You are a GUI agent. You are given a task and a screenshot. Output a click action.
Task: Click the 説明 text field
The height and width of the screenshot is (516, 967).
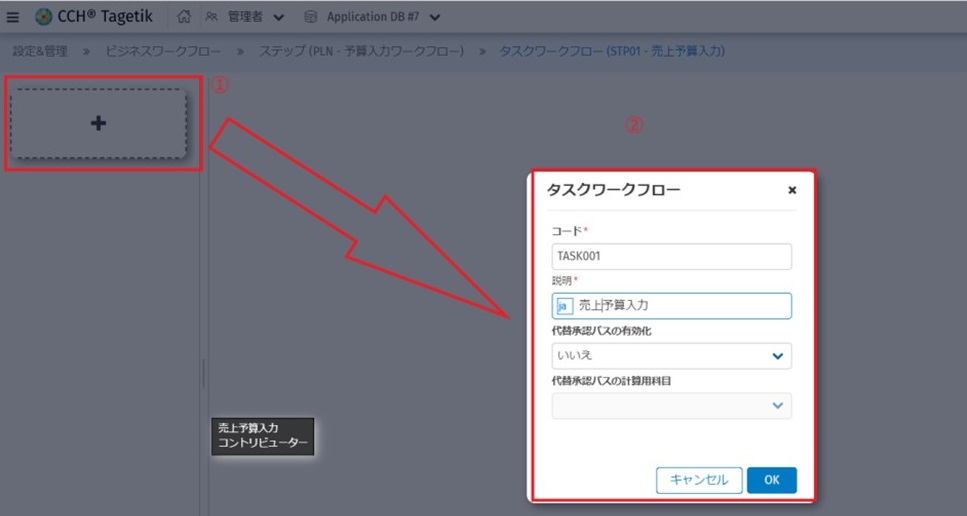680,306
